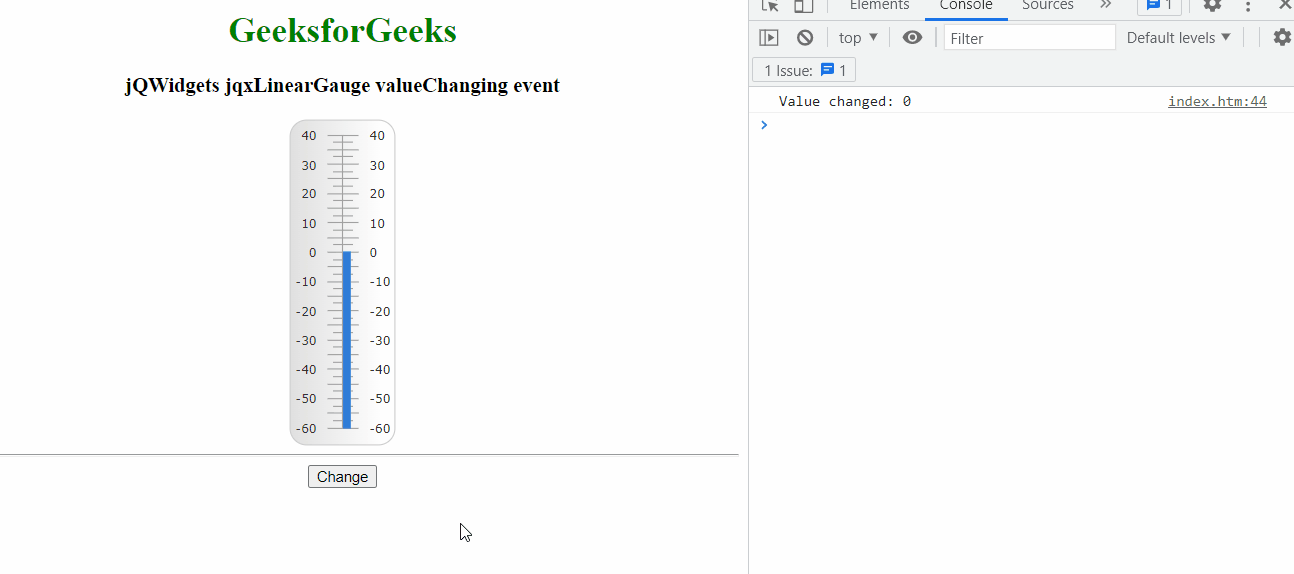Click the left scale label -50
1294x574 pixels.
[306, 399]
